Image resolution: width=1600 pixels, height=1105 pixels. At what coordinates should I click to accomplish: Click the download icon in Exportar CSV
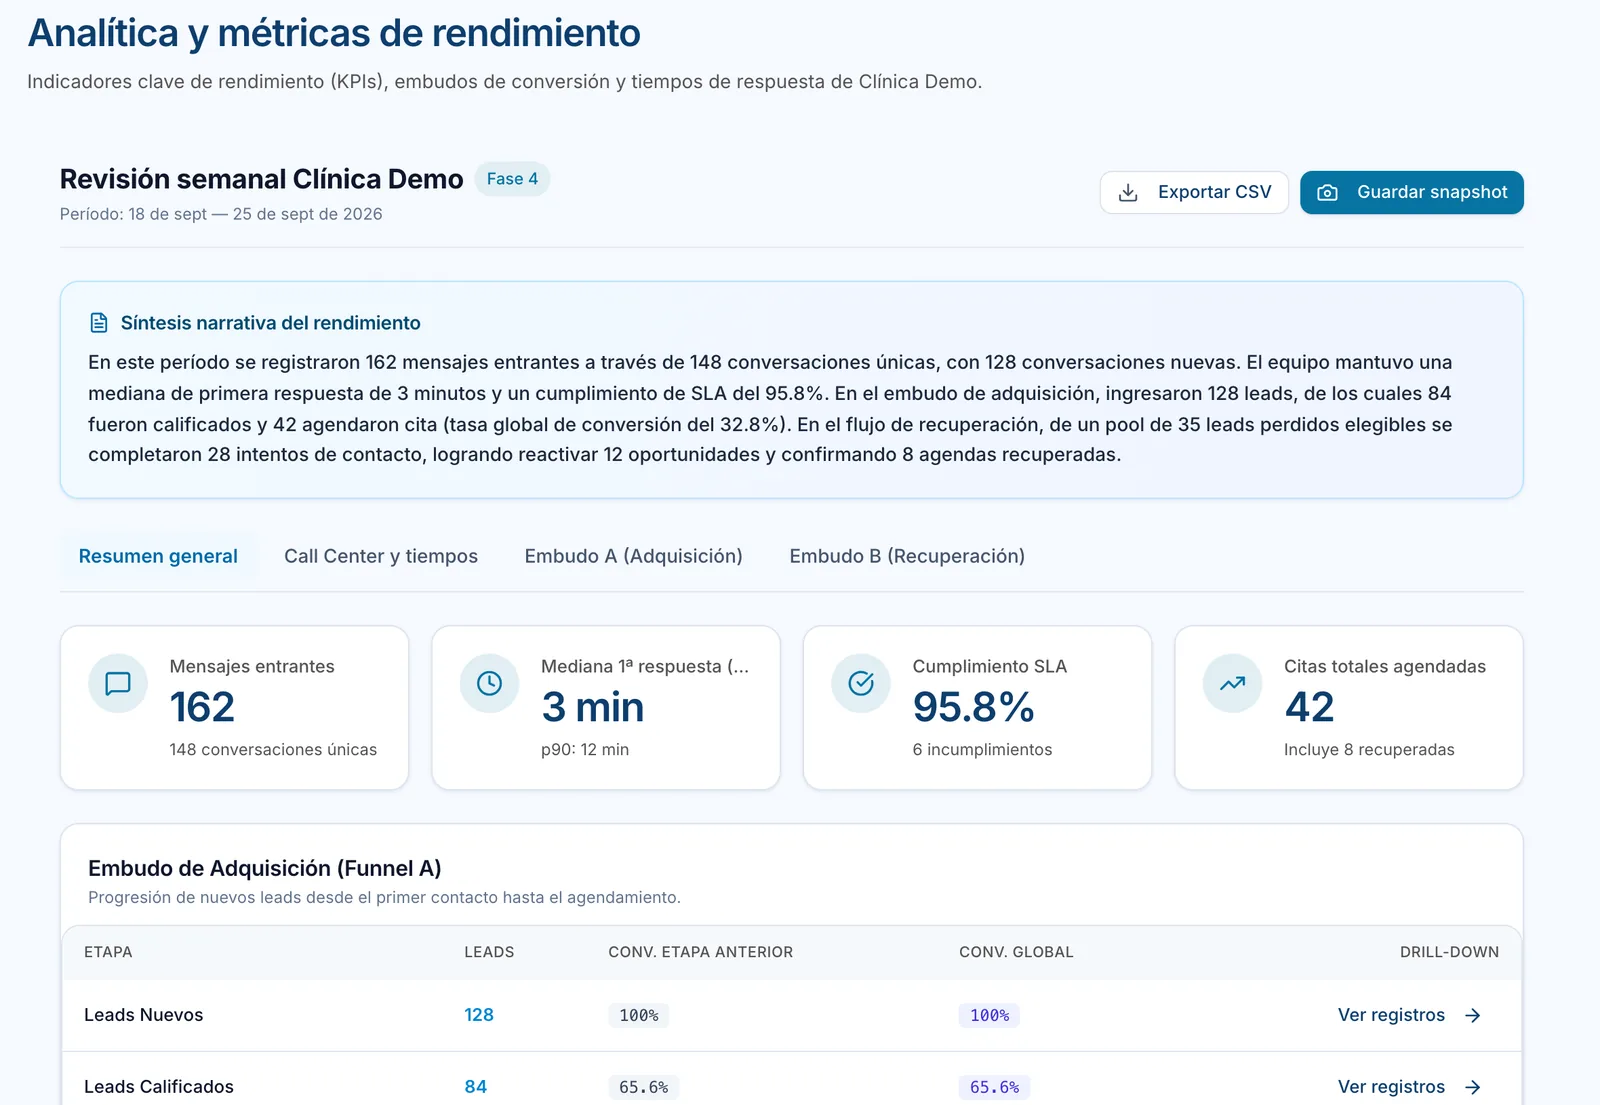coord(1128,192)
